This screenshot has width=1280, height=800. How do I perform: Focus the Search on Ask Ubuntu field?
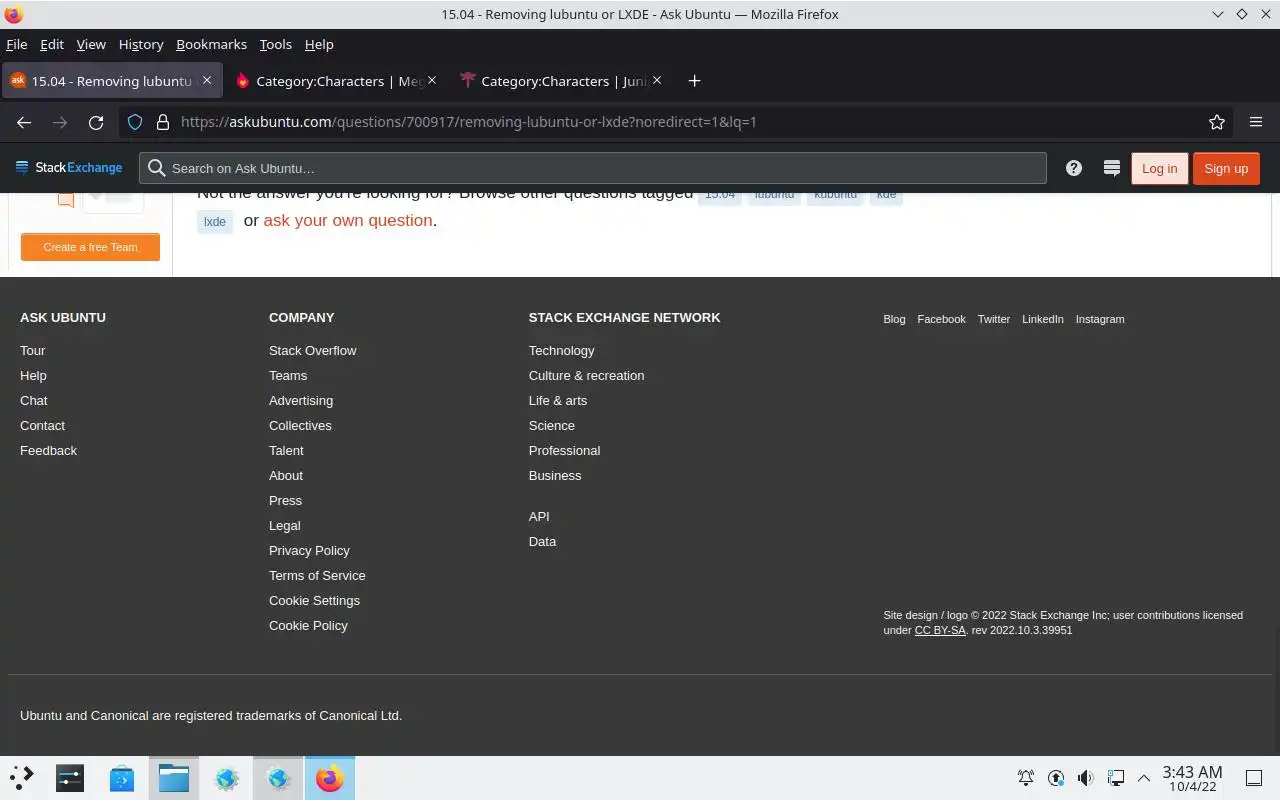pyautogui.click(x=593, y=168)
